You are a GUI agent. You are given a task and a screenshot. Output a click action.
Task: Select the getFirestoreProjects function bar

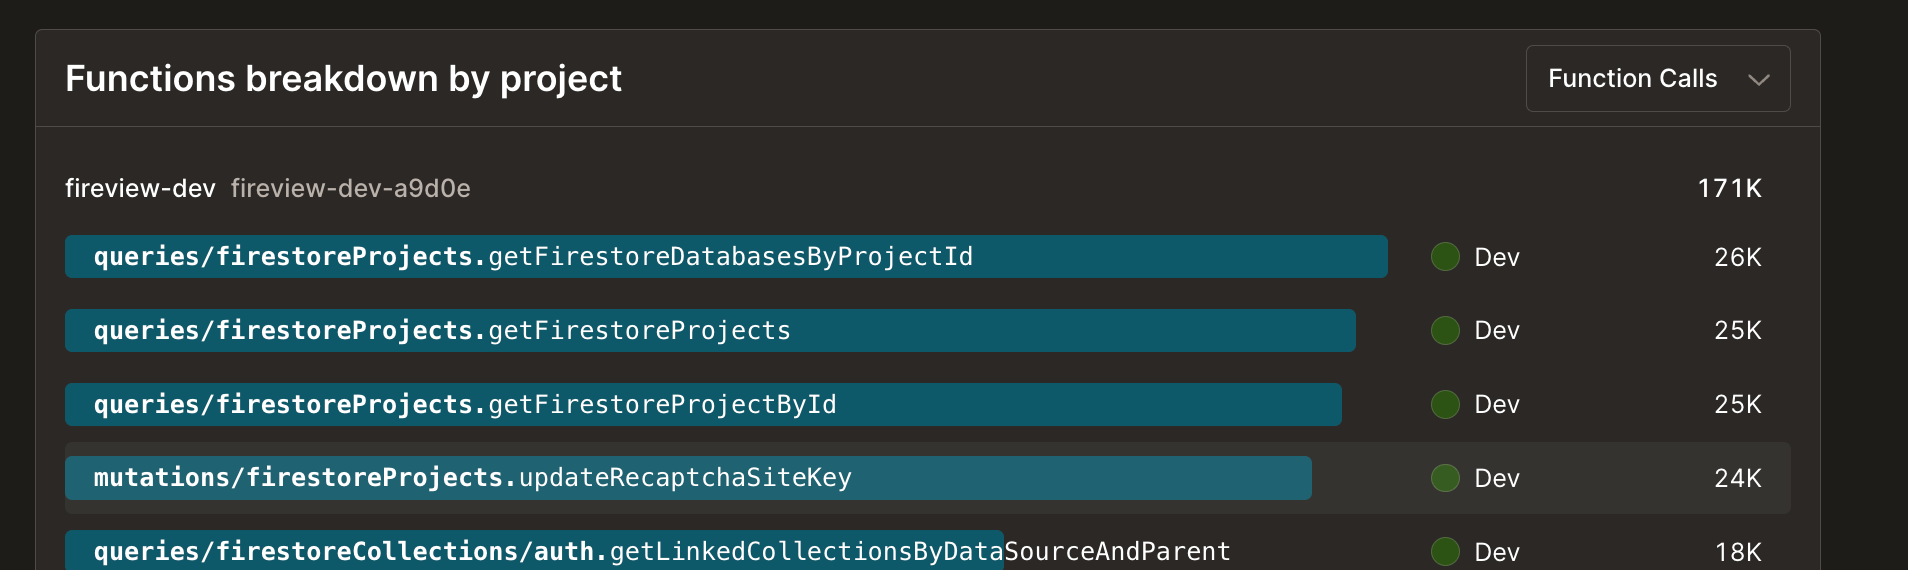point(709,331)
